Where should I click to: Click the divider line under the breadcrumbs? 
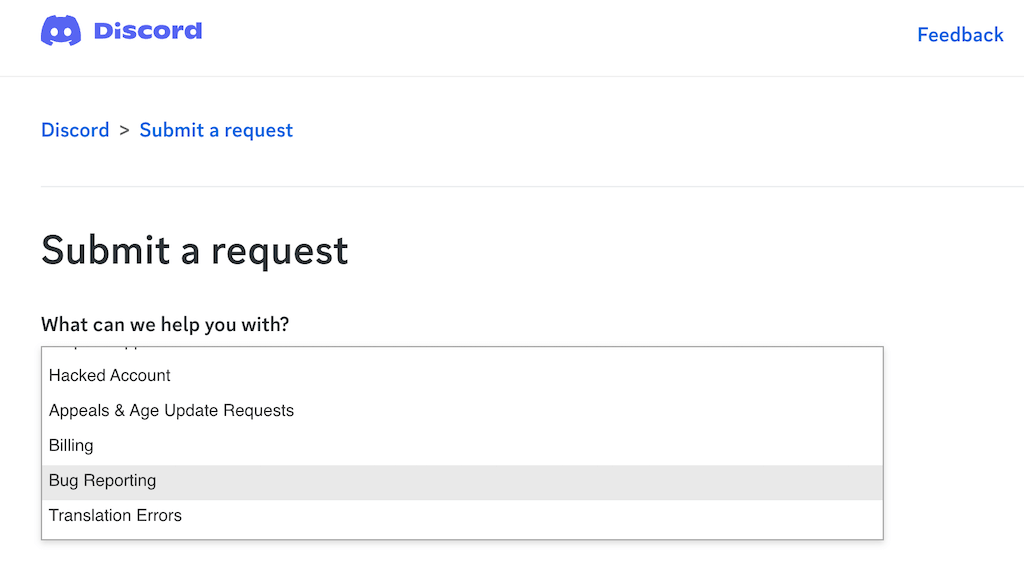[x=530, y=186]
